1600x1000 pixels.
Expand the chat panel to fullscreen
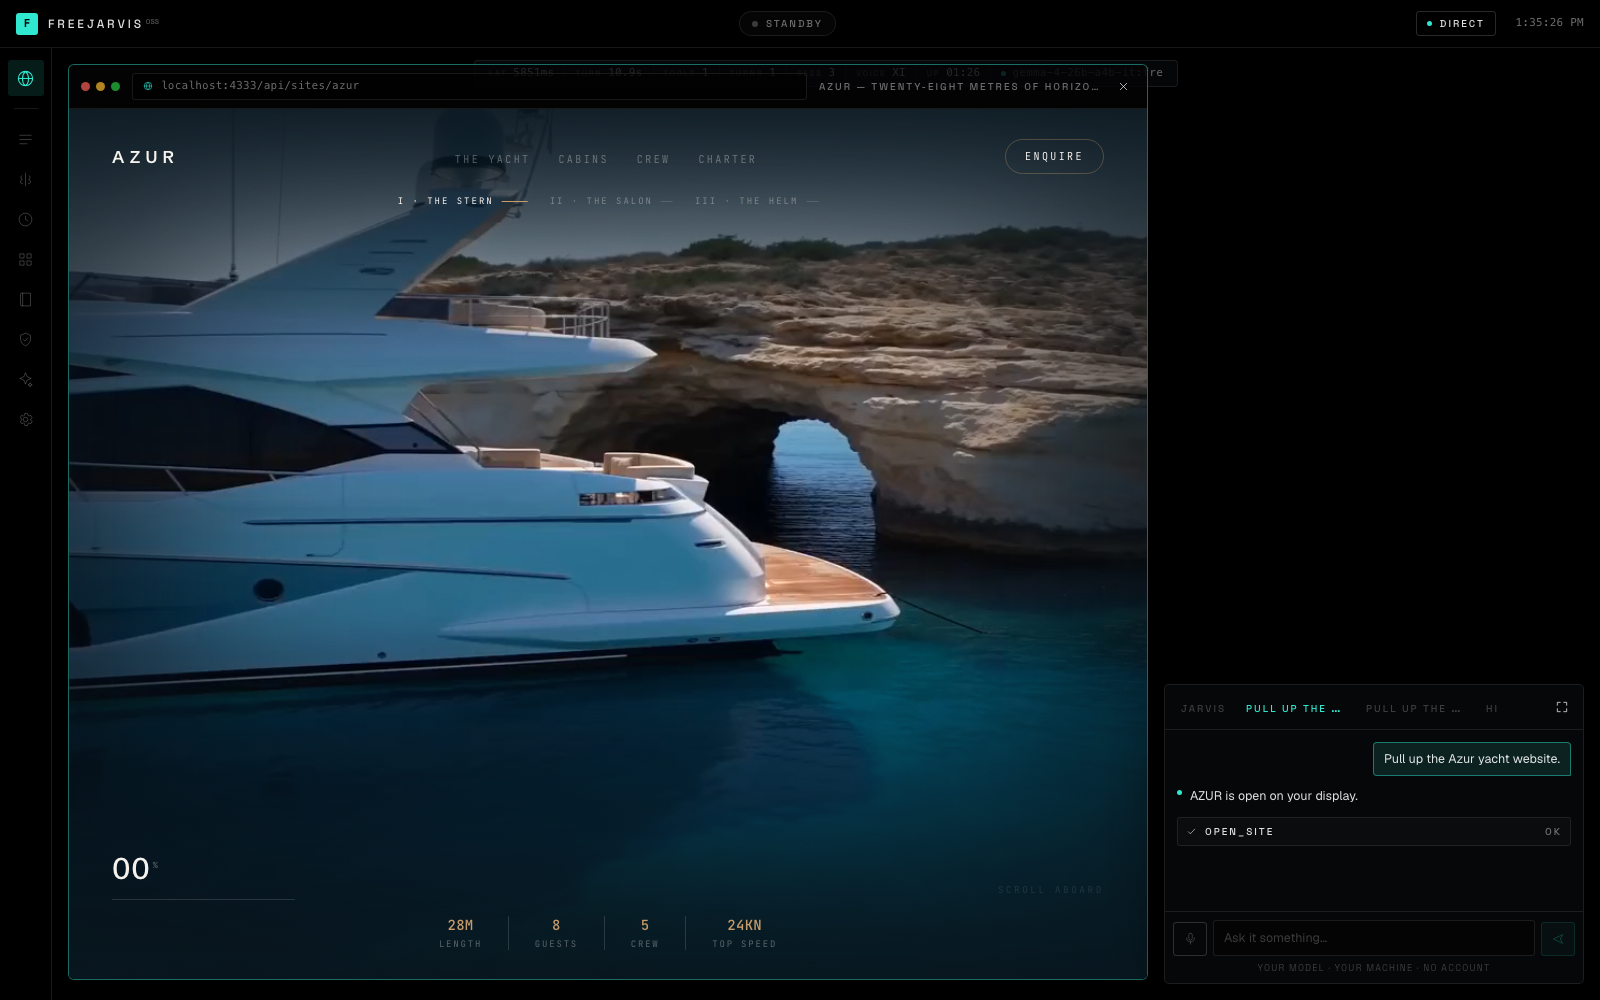[1562, 707]
